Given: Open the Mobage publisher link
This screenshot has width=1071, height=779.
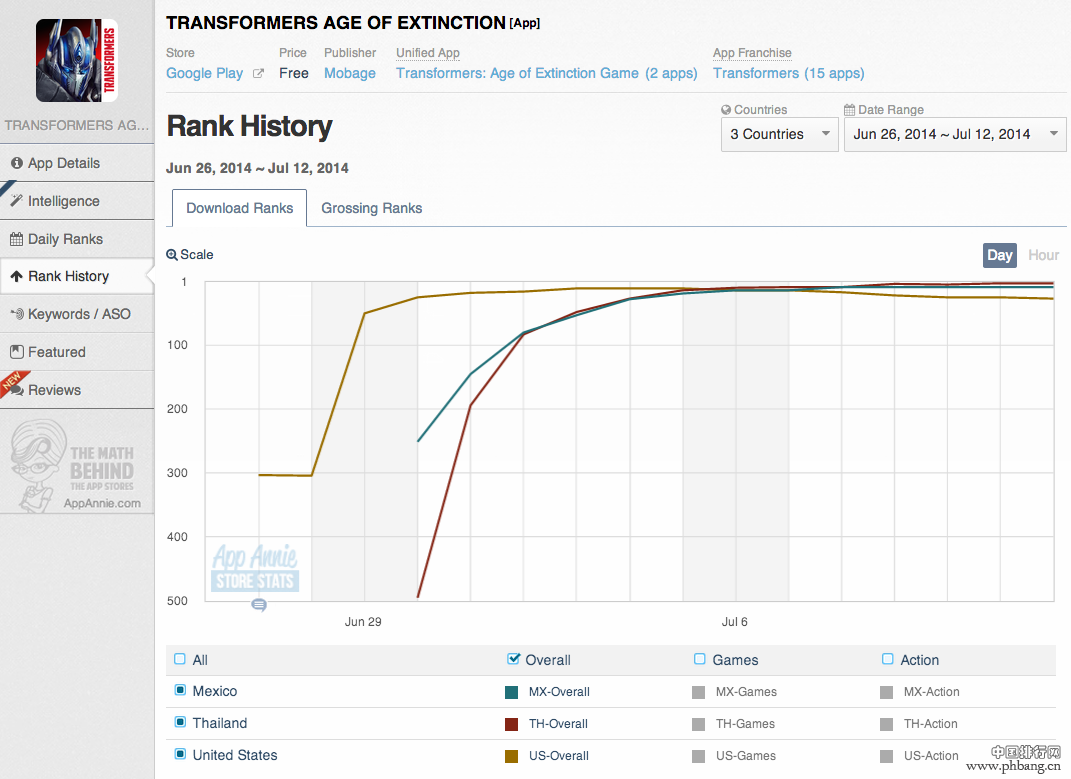Looking at the screenshot, I should click(350, 73).
